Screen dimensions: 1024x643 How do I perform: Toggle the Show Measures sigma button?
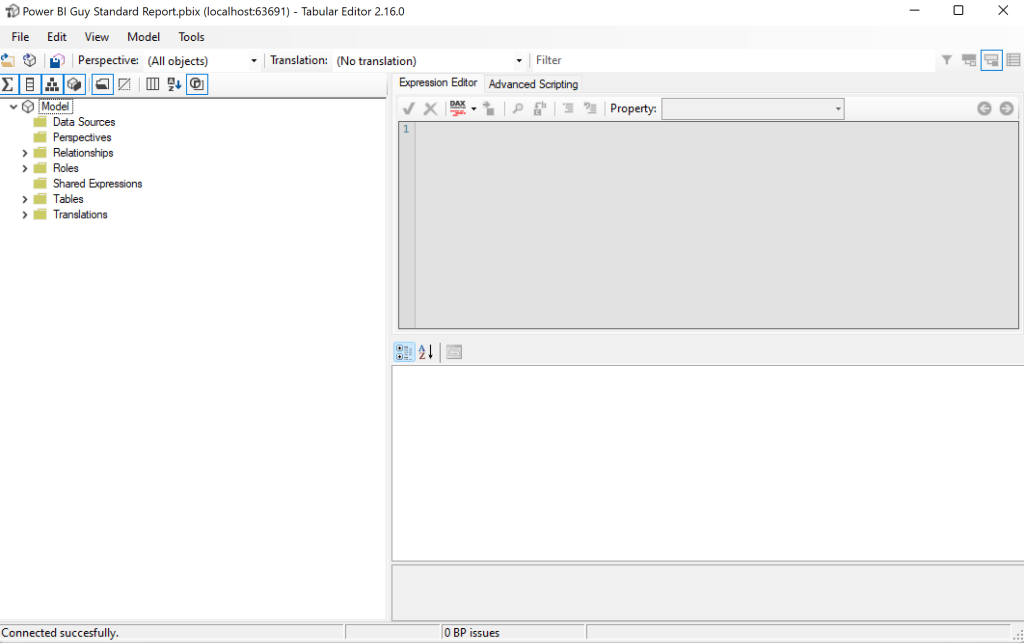pyautogui.click(x=8, y=85)
